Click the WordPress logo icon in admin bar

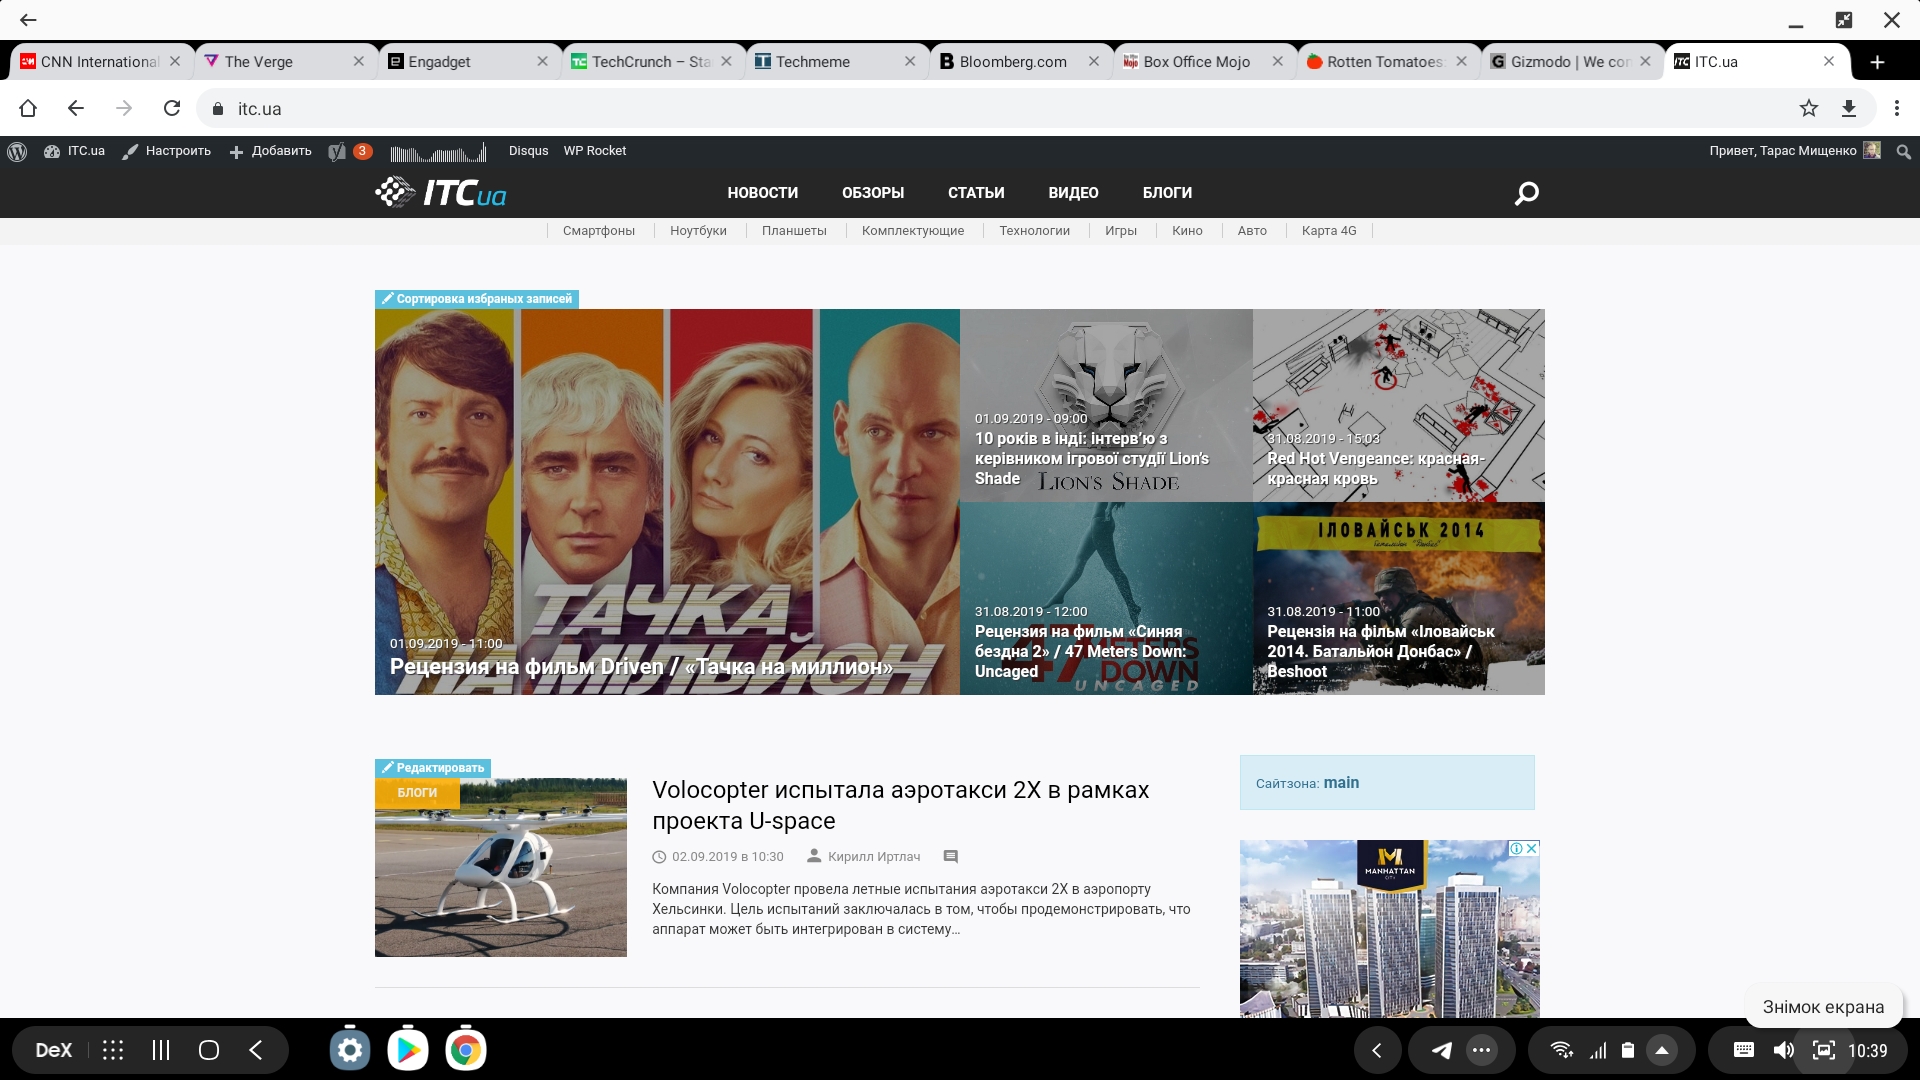17,151
